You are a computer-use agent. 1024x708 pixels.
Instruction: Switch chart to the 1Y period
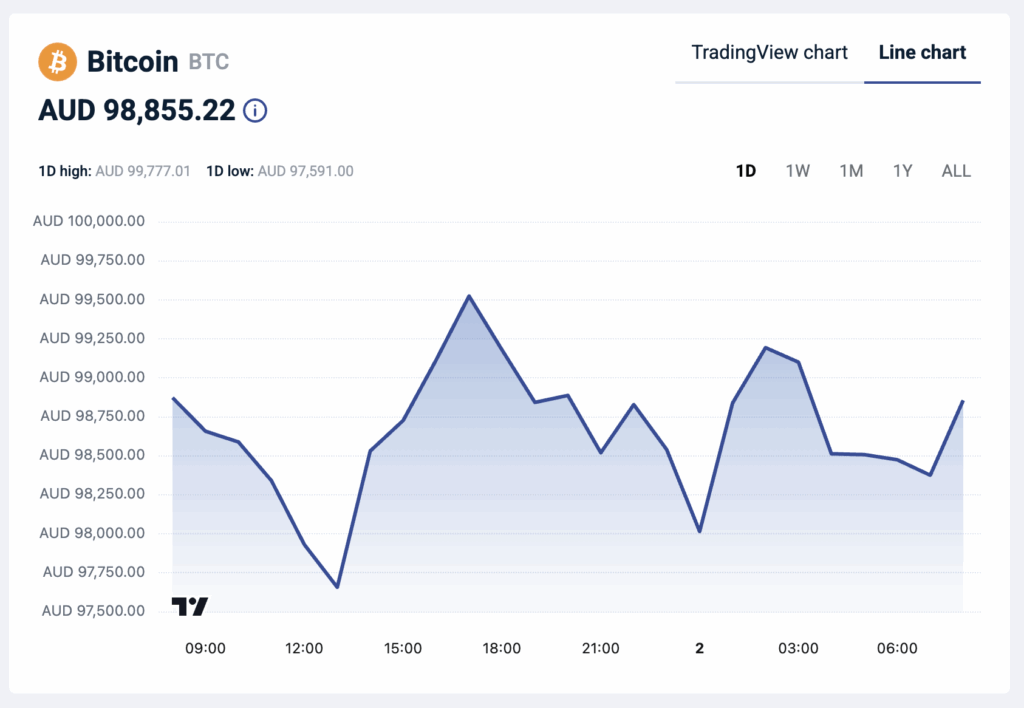(902, 170)
